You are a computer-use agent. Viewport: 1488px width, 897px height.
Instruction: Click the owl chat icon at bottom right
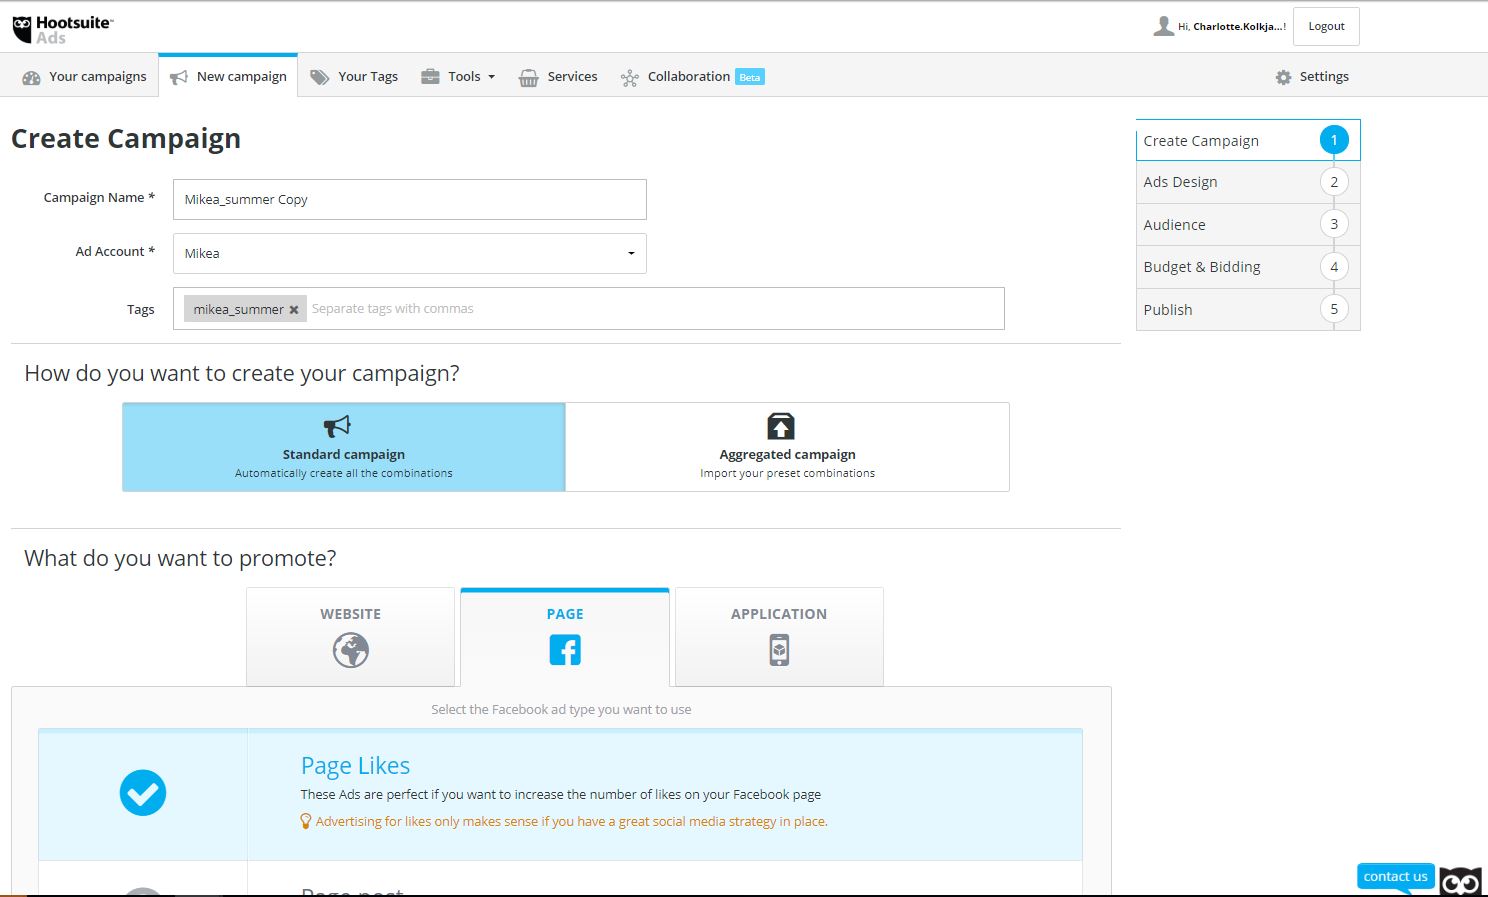(x=1460, y=881)
